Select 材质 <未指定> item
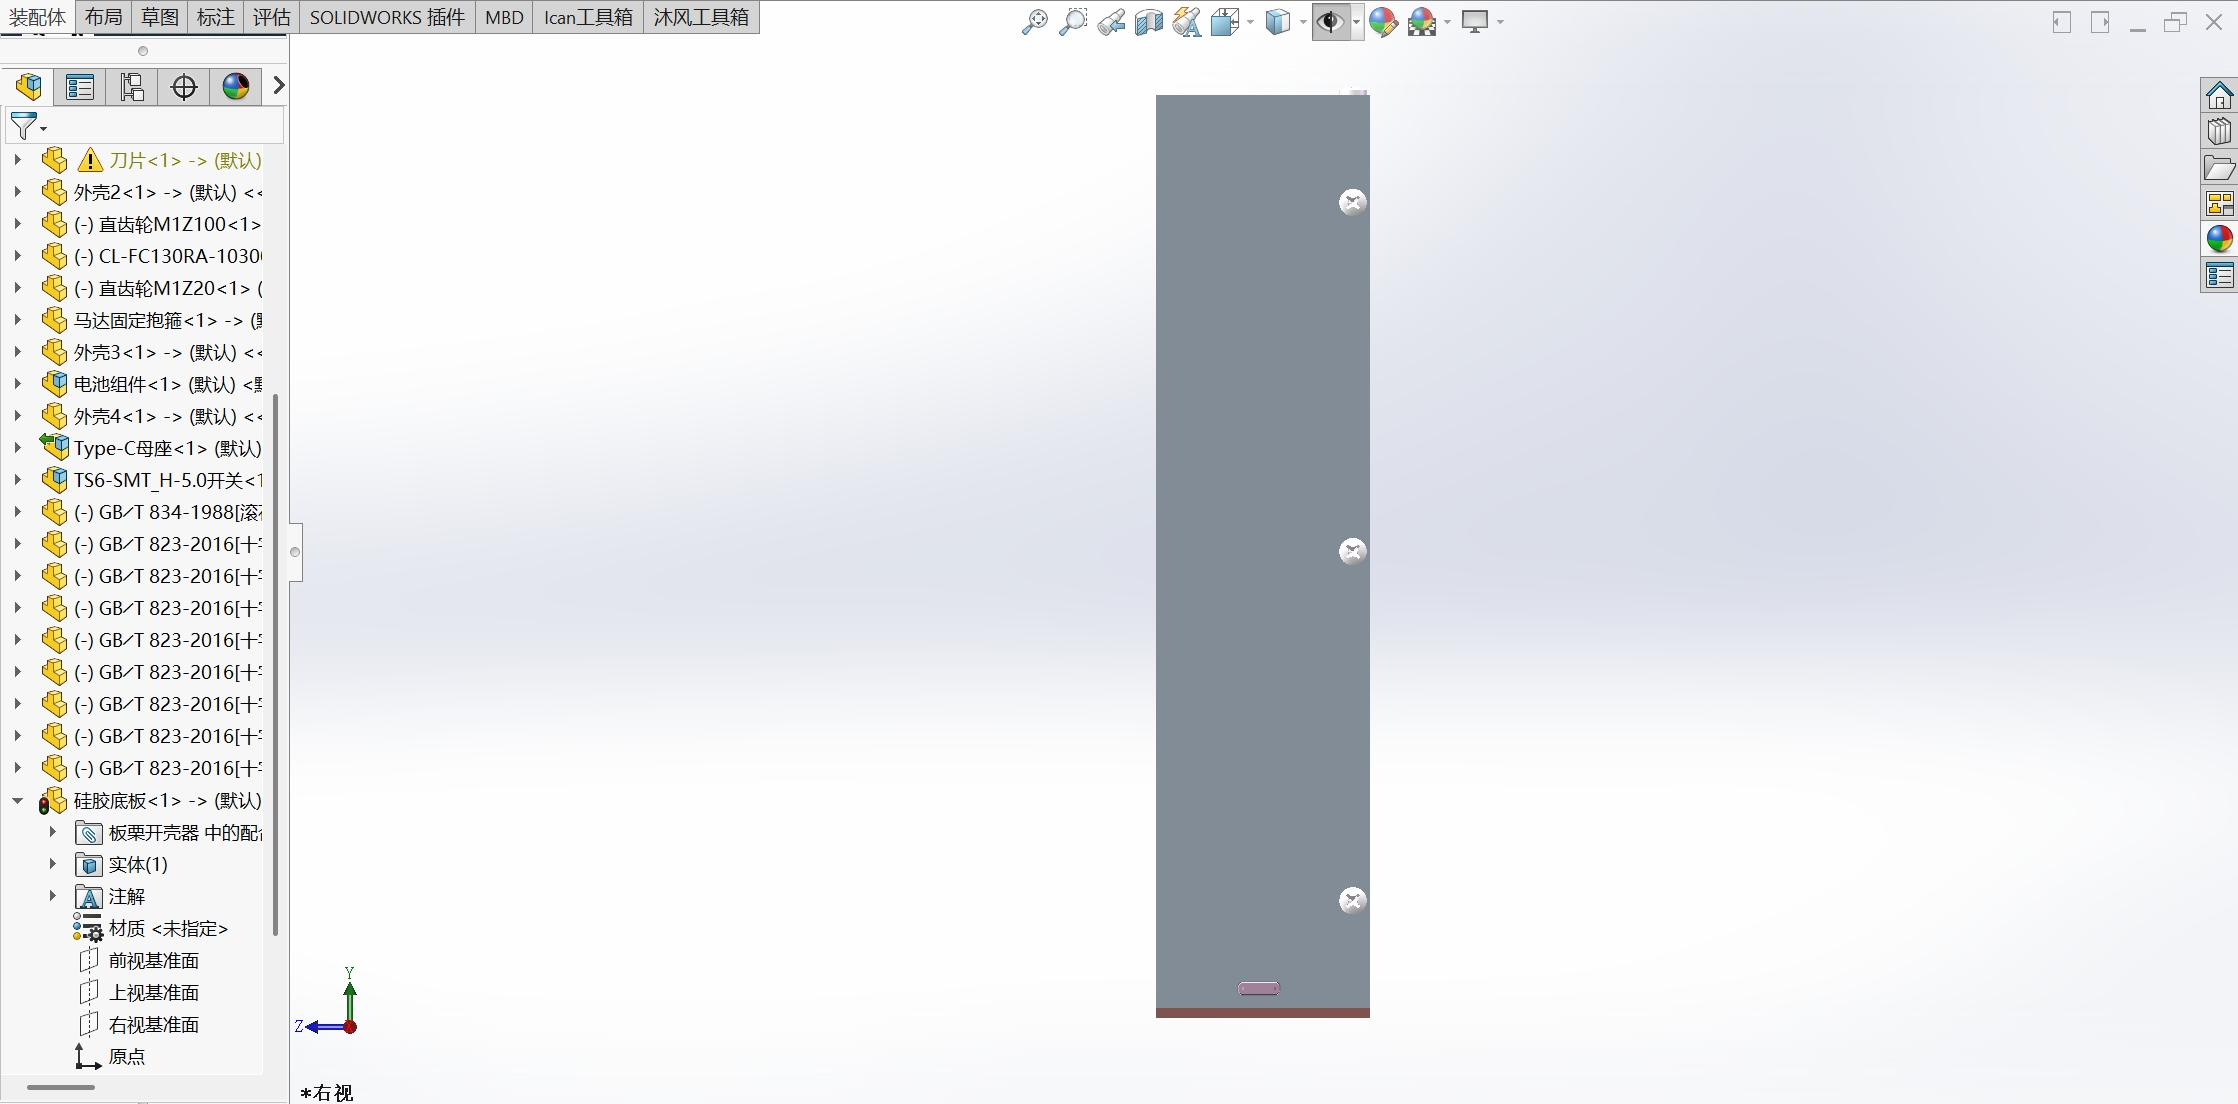 [151, 929]
